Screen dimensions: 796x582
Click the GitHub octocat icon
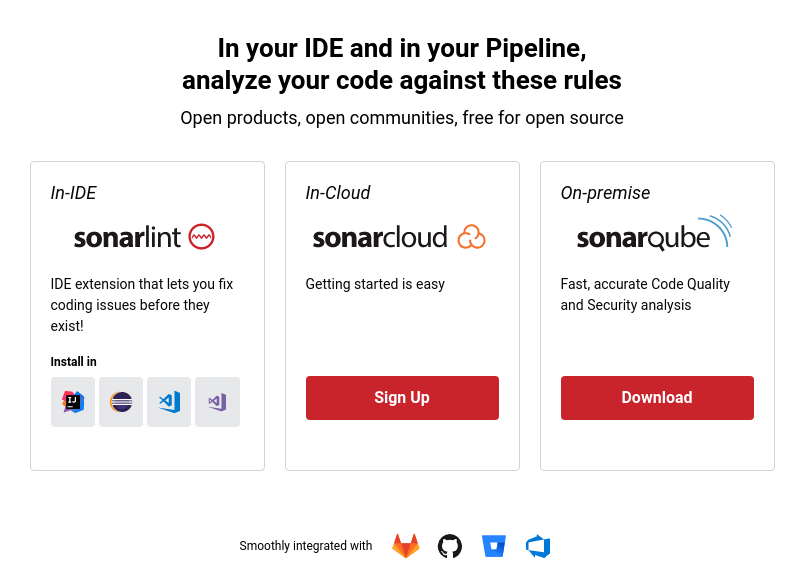click(450, 546)
